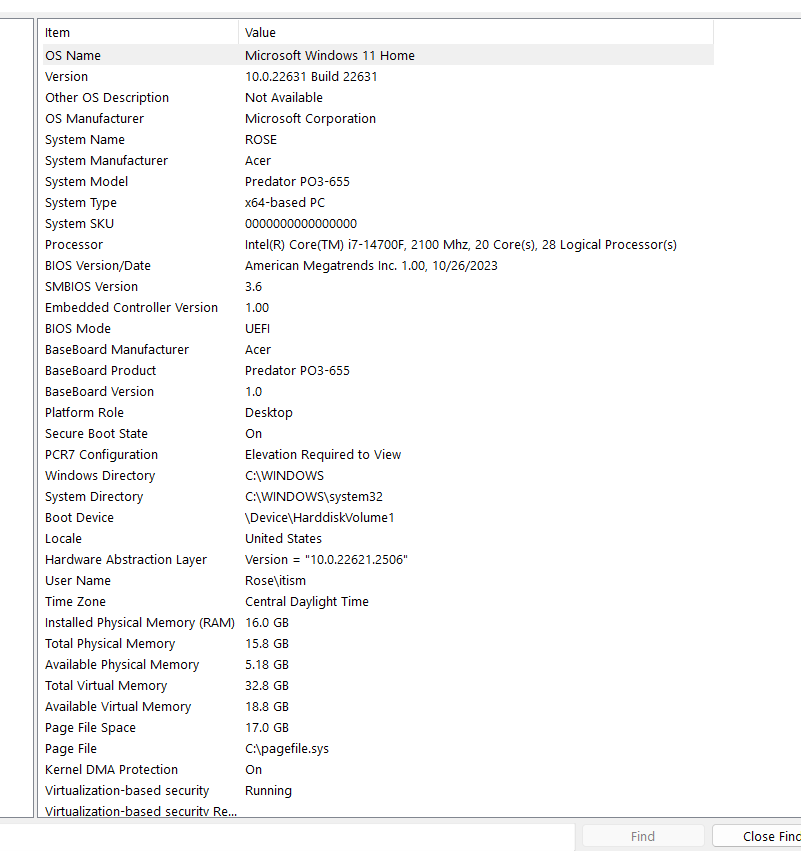Click the Value column header
The width and height of the screenshot is (801, 851).
[x=476, y=33]
